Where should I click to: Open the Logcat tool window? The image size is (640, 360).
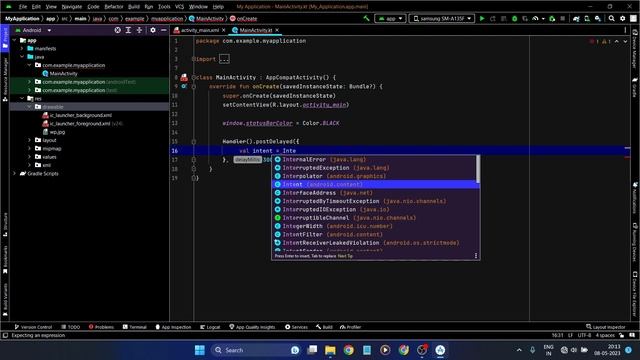click(210, 327)
